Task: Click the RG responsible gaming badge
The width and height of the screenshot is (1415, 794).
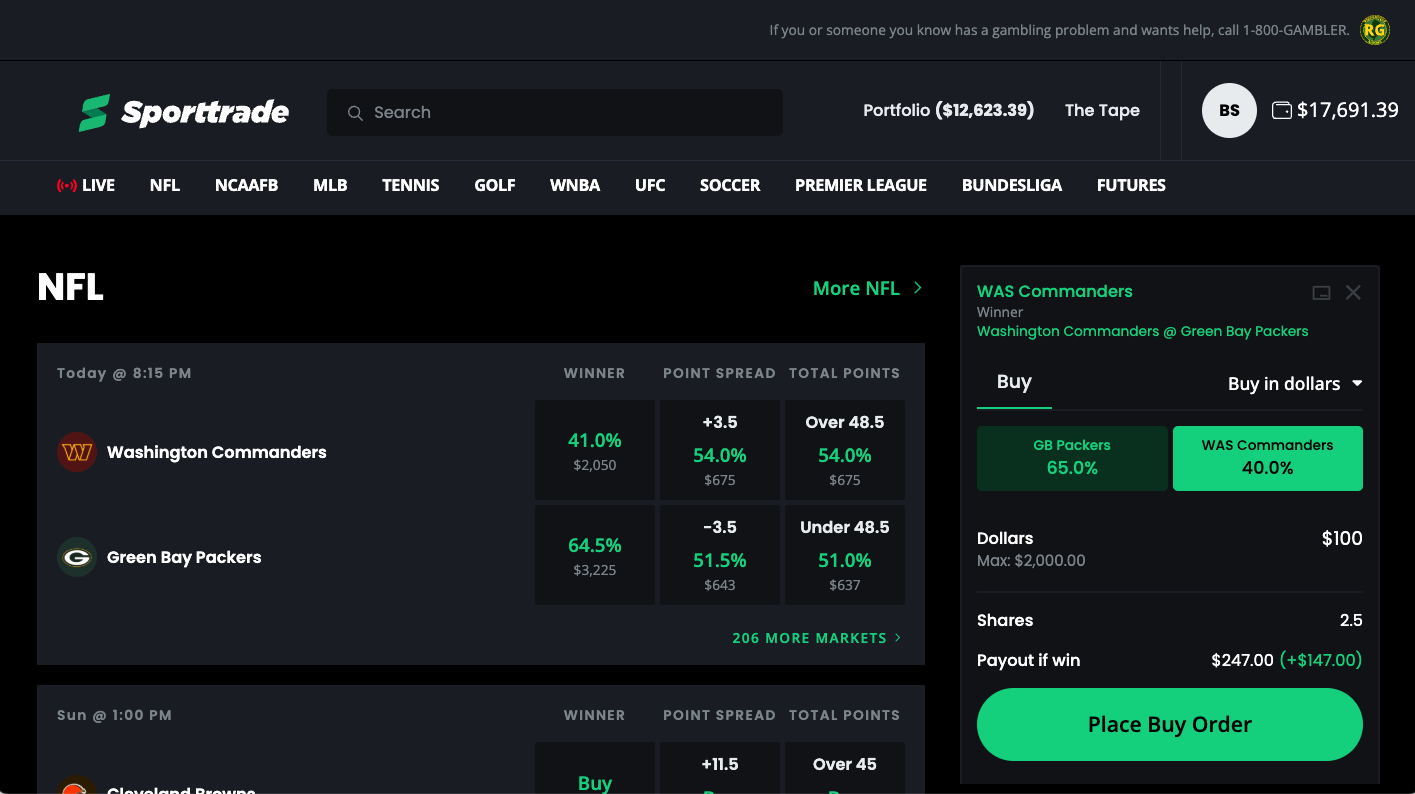Action: tap(1376, 30)
